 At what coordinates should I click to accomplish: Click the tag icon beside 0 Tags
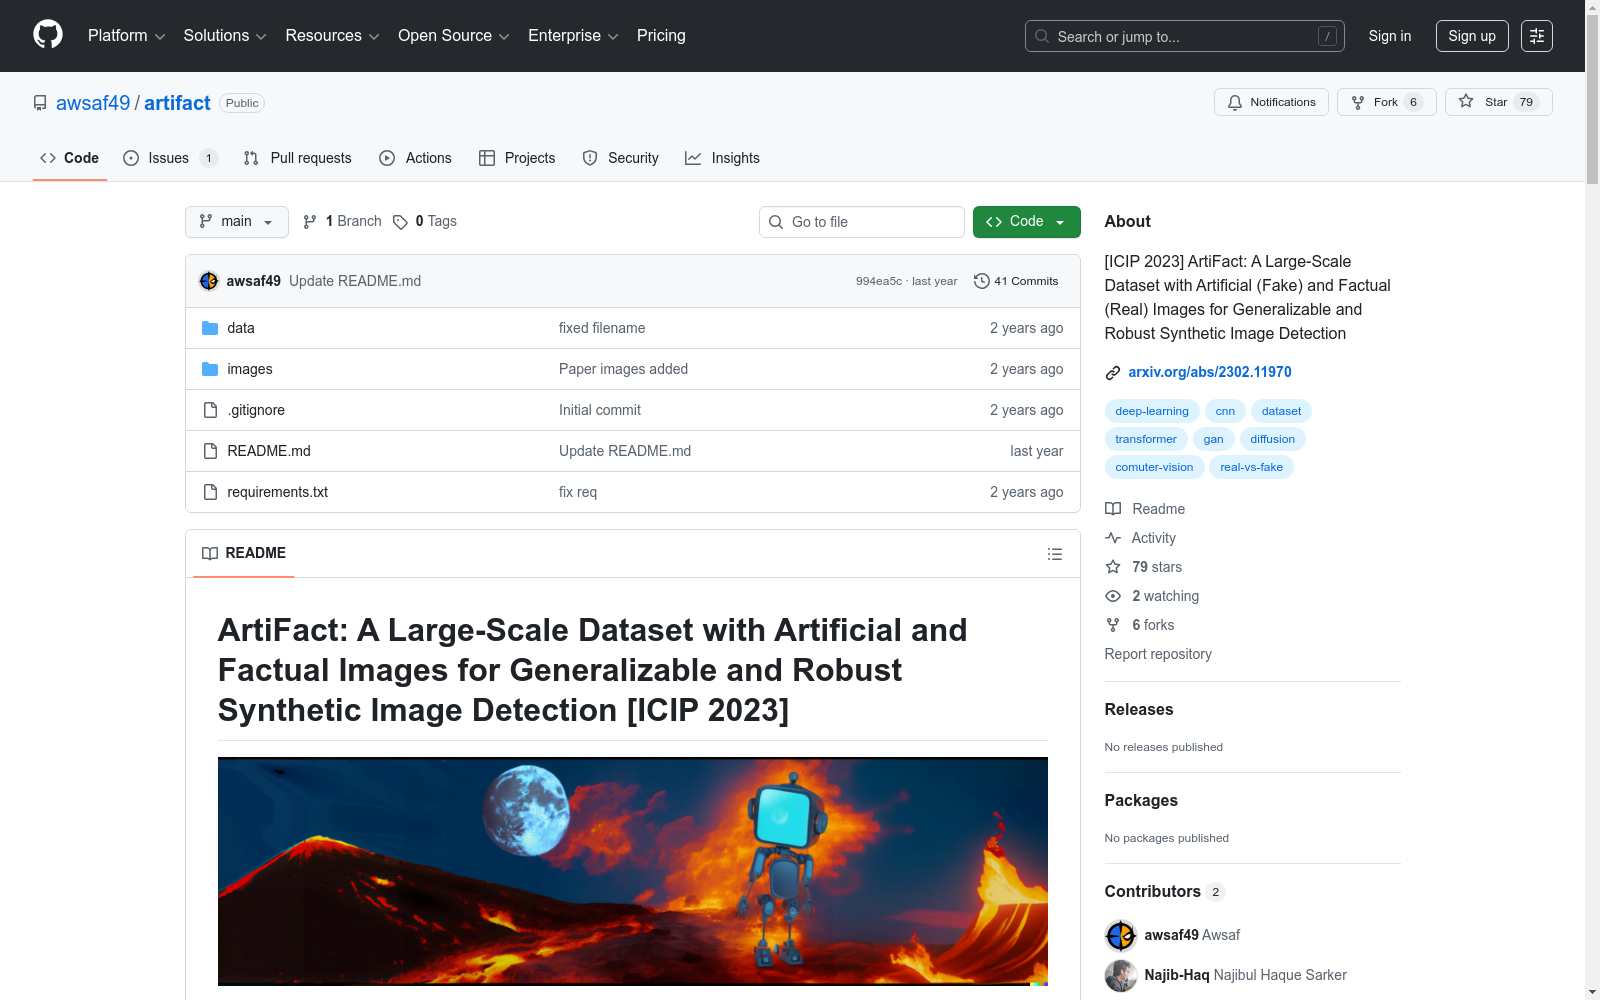[400, 222]
